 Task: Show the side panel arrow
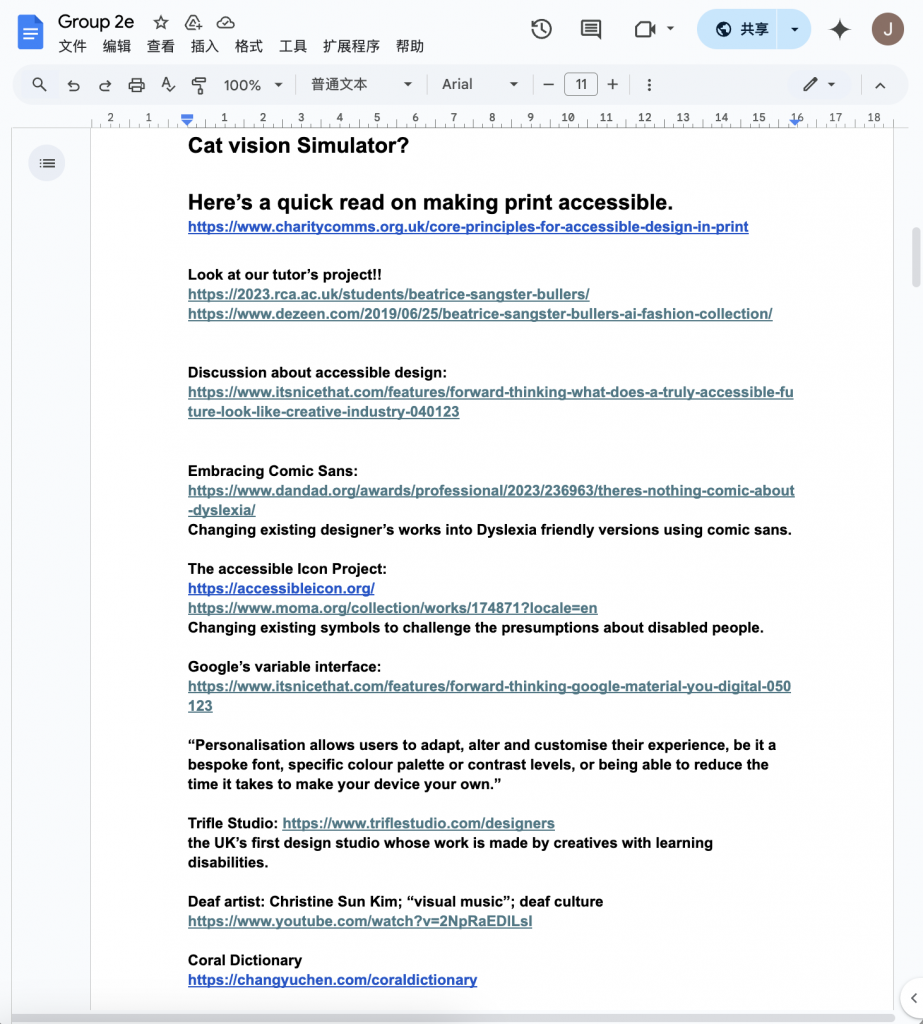tap(913, 998)
